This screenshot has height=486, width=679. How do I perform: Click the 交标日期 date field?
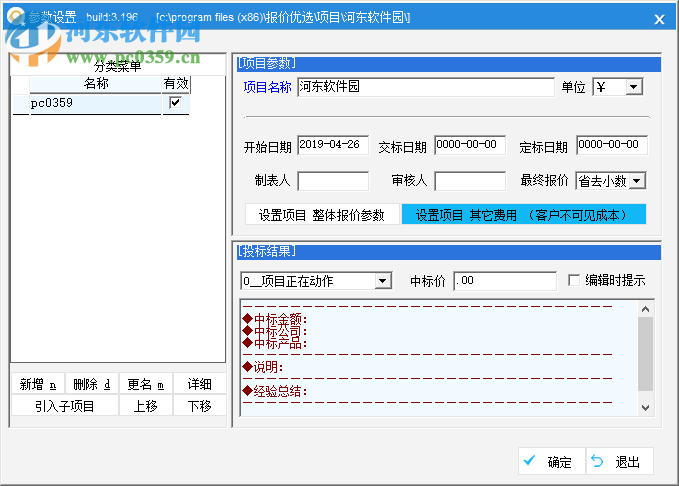(x=470, y=145)
